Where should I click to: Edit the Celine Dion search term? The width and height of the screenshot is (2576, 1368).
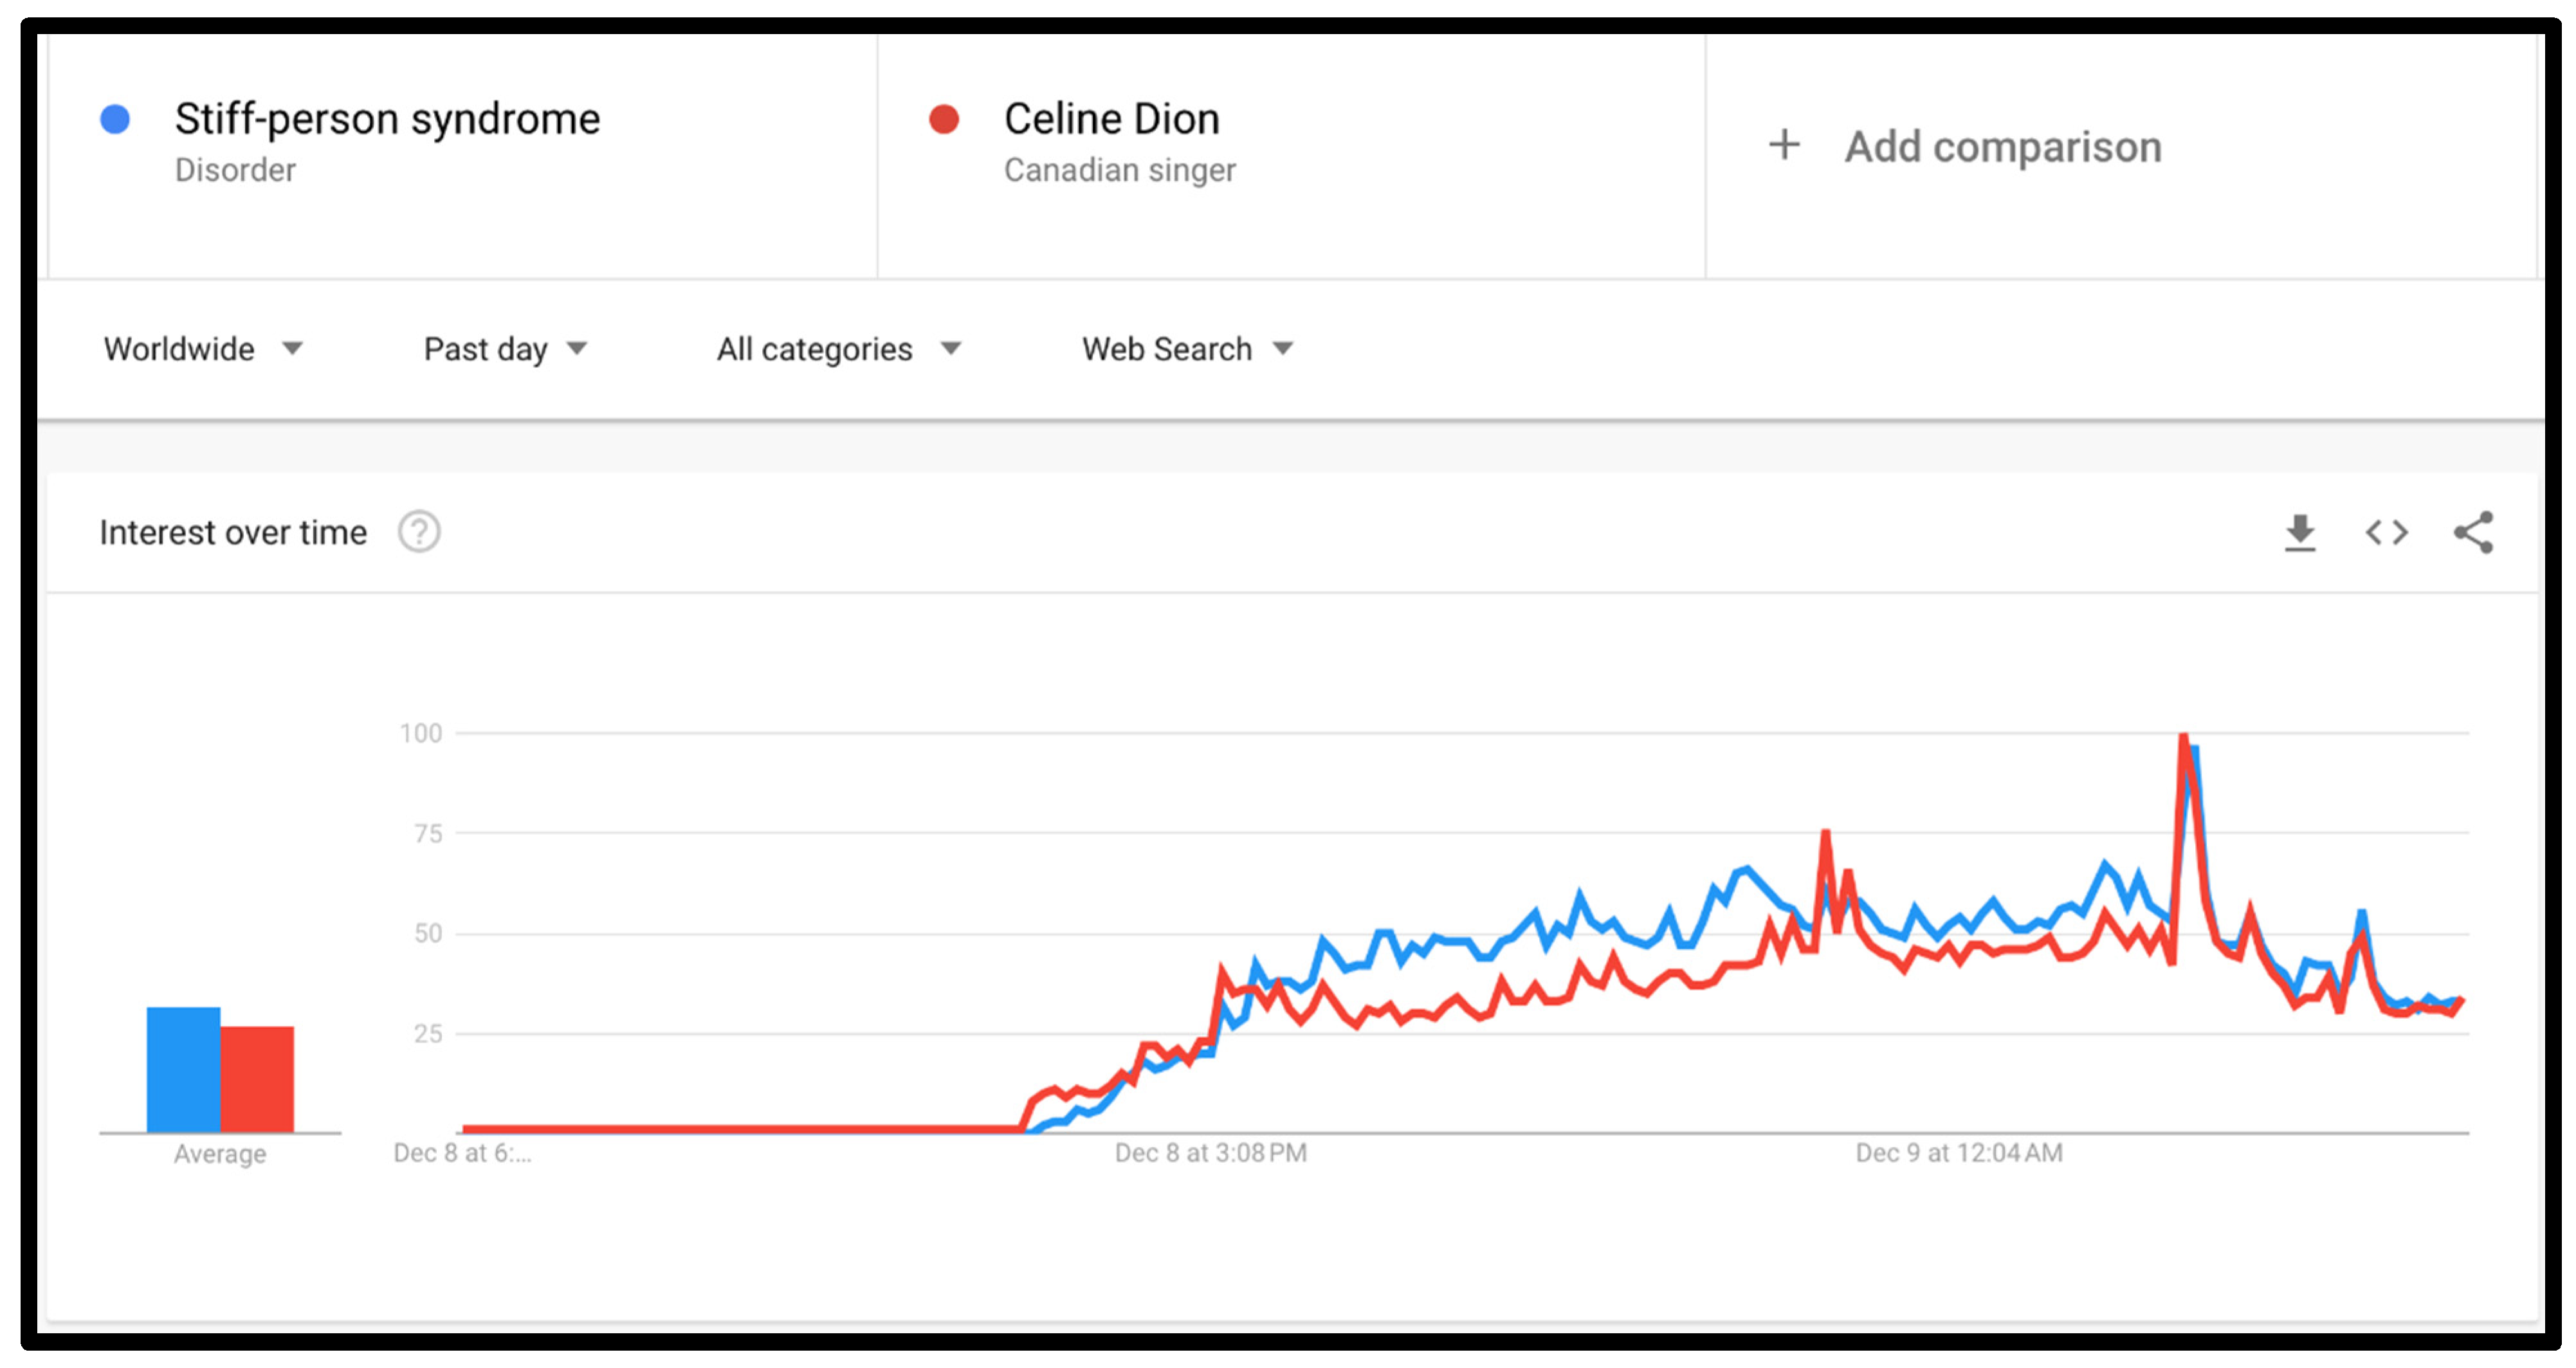point(1111,119)
